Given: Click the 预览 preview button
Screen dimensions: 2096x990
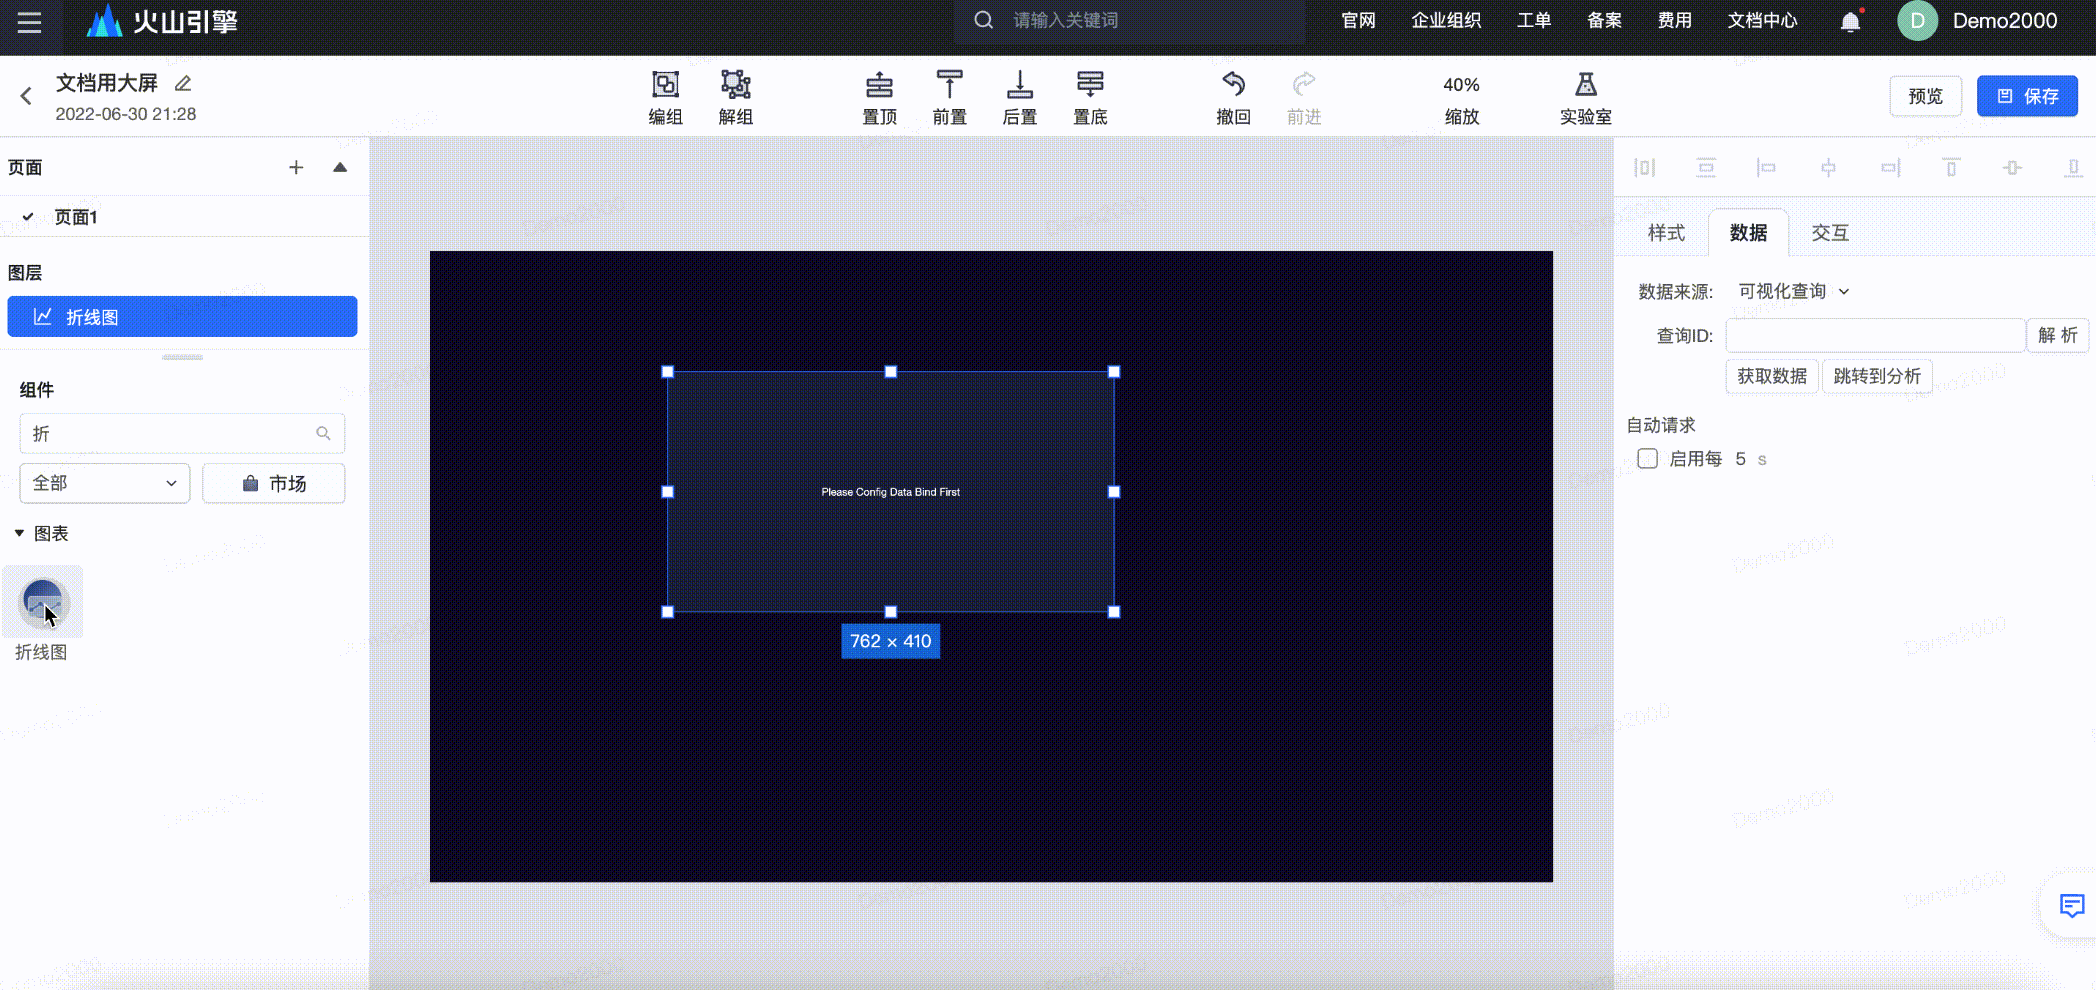Looking at the screenshot, I should (1925, 96).
